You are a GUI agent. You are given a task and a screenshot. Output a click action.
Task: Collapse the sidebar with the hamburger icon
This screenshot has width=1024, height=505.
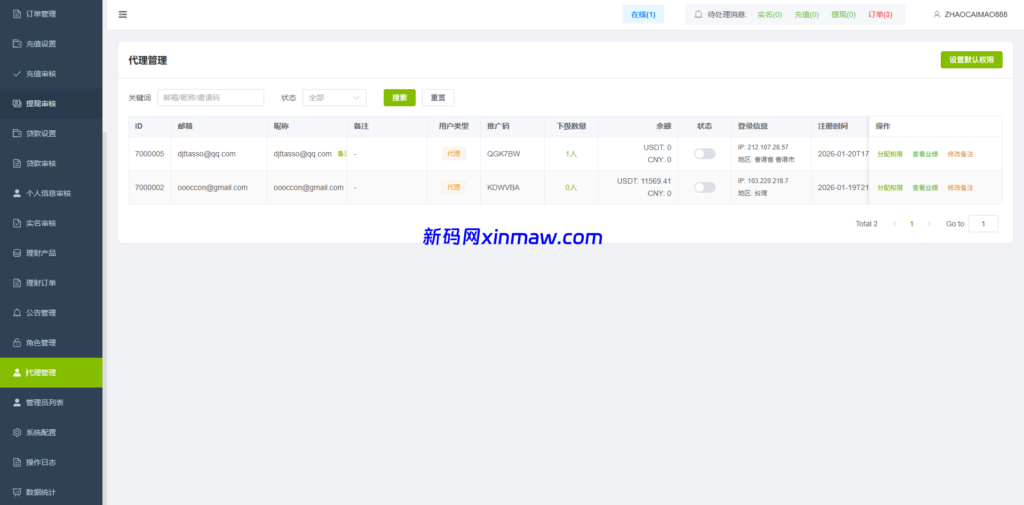[123, 14]
